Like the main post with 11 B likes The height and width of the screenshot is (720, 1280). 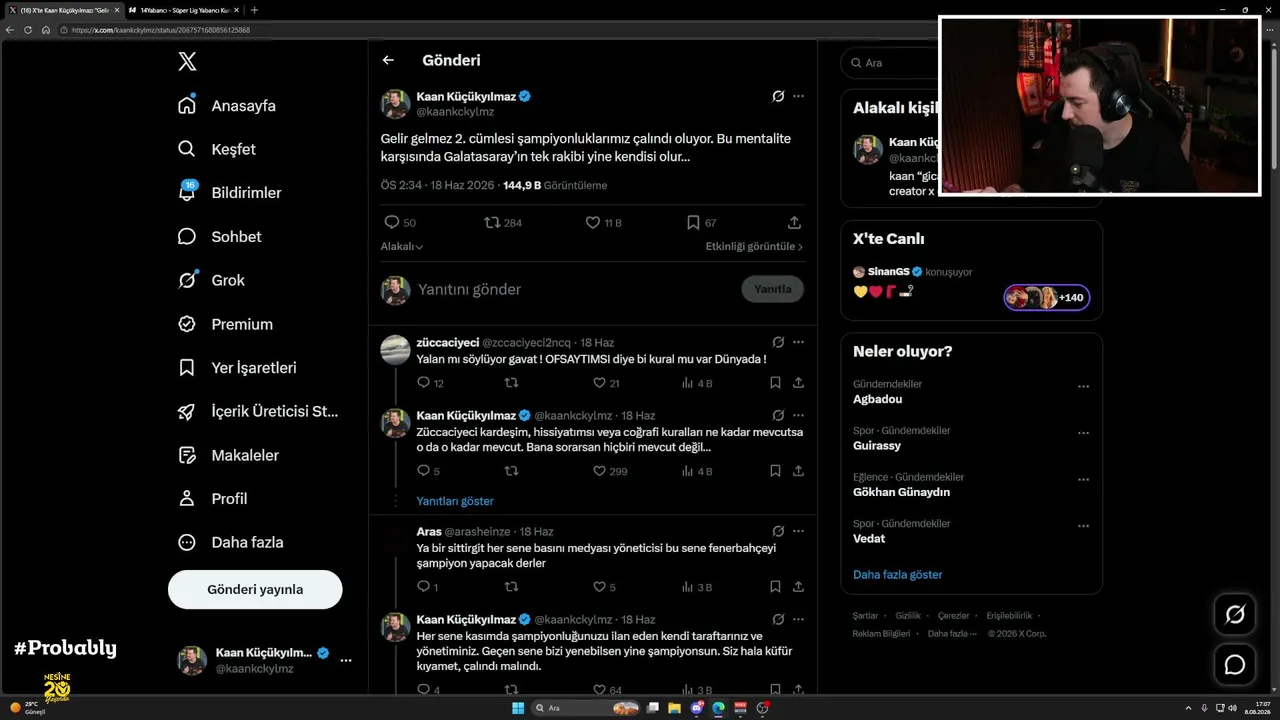tap(593, 222)
